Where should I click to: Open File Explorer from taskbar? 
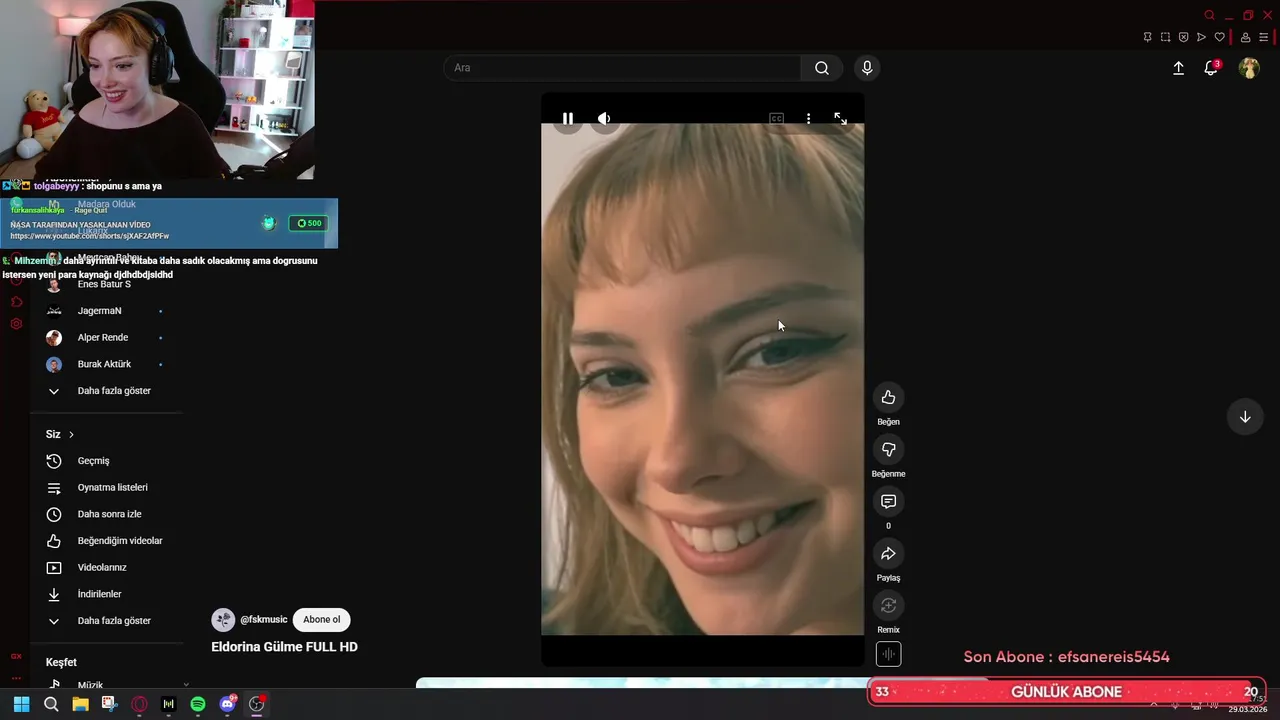pyautogui.click(x=80, y=704)
